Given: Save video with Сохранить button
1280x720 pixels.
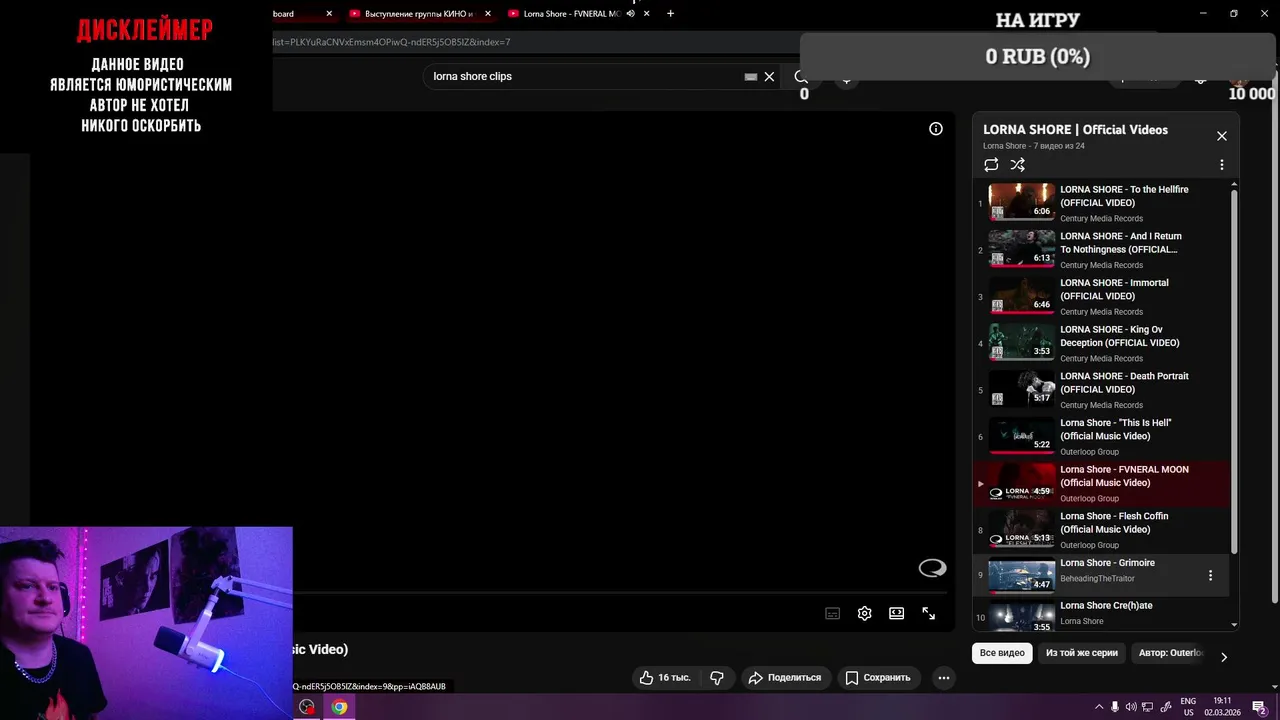Looking at the screenshot, I should (878, 677).
